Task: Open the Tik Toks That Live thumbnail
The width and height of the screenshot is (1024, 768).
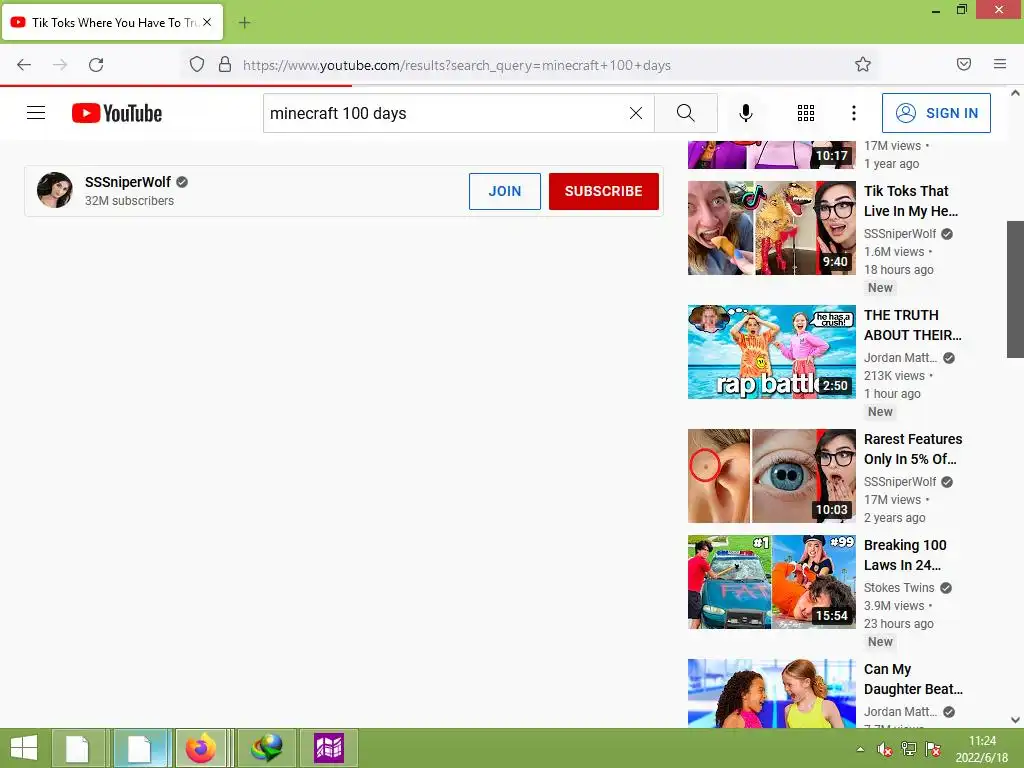Action: pyautogui.click(x=772, y=228)
